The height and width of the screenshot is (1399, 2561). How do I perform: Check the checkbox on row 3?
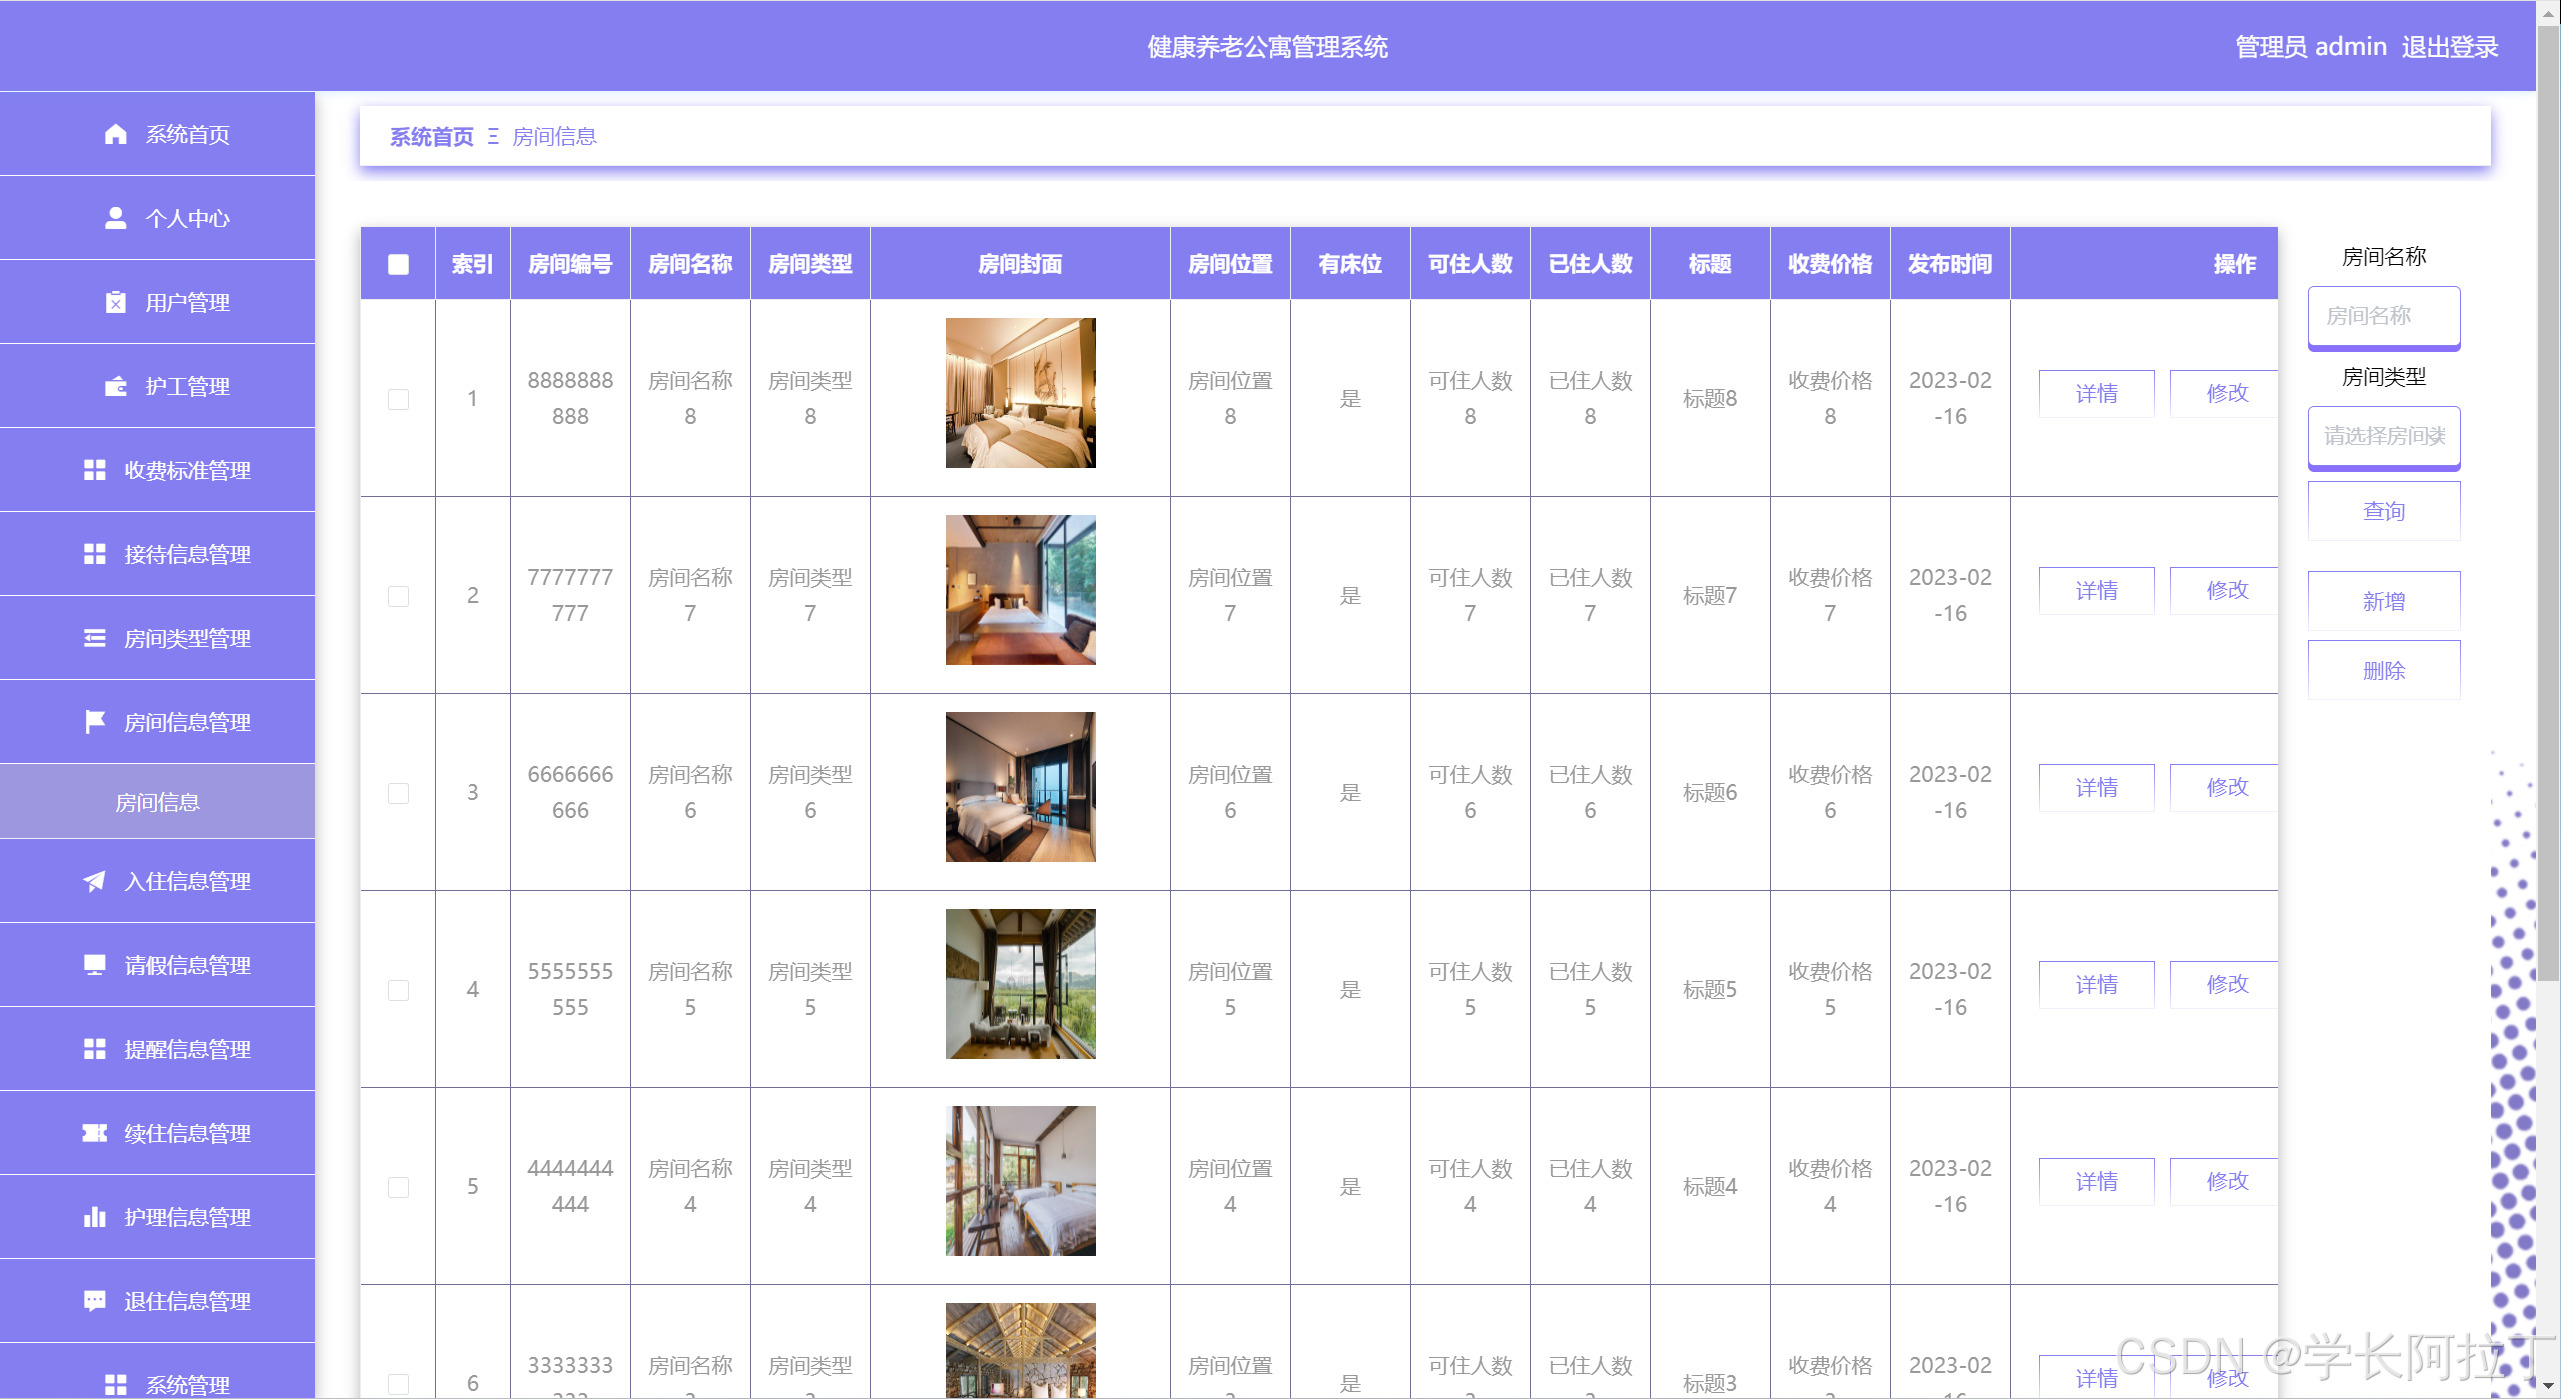pos(397,792)
